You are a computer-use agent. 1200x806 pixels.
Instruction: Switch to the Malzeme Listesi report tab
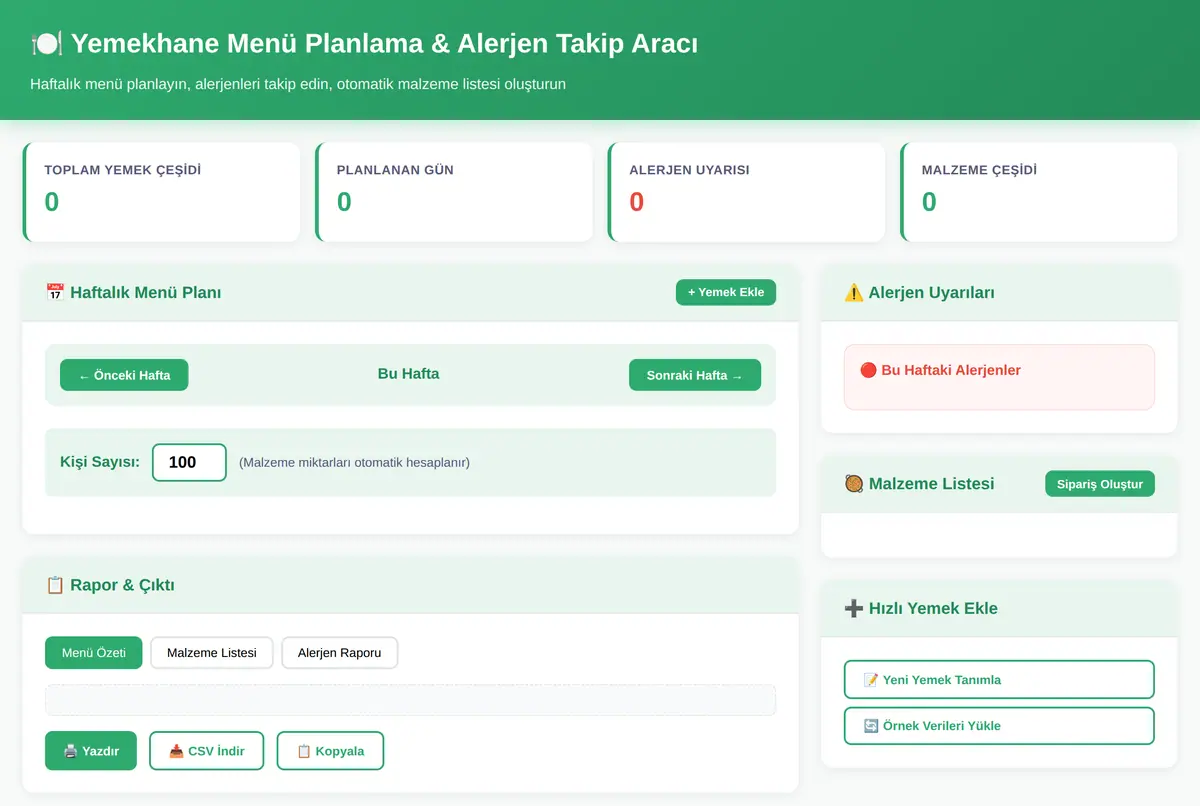[x=212, y=653]
